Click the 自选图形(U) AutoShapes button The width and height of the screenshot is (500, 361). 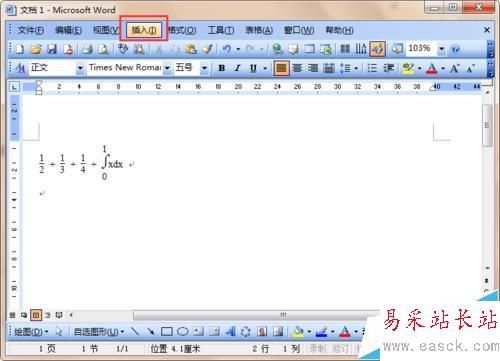pos(99,332)
